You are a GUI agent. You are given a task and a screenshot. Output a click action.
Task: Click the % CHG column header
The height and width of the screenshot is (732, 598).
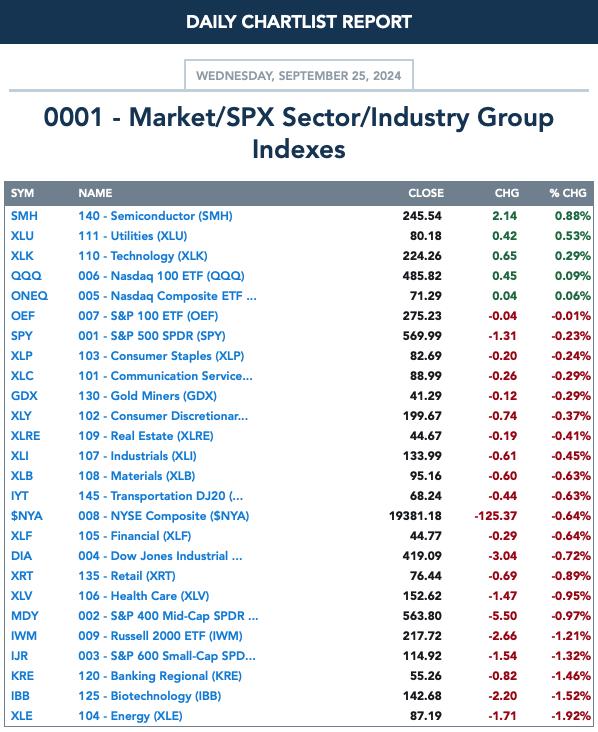[x=568, y=193]
